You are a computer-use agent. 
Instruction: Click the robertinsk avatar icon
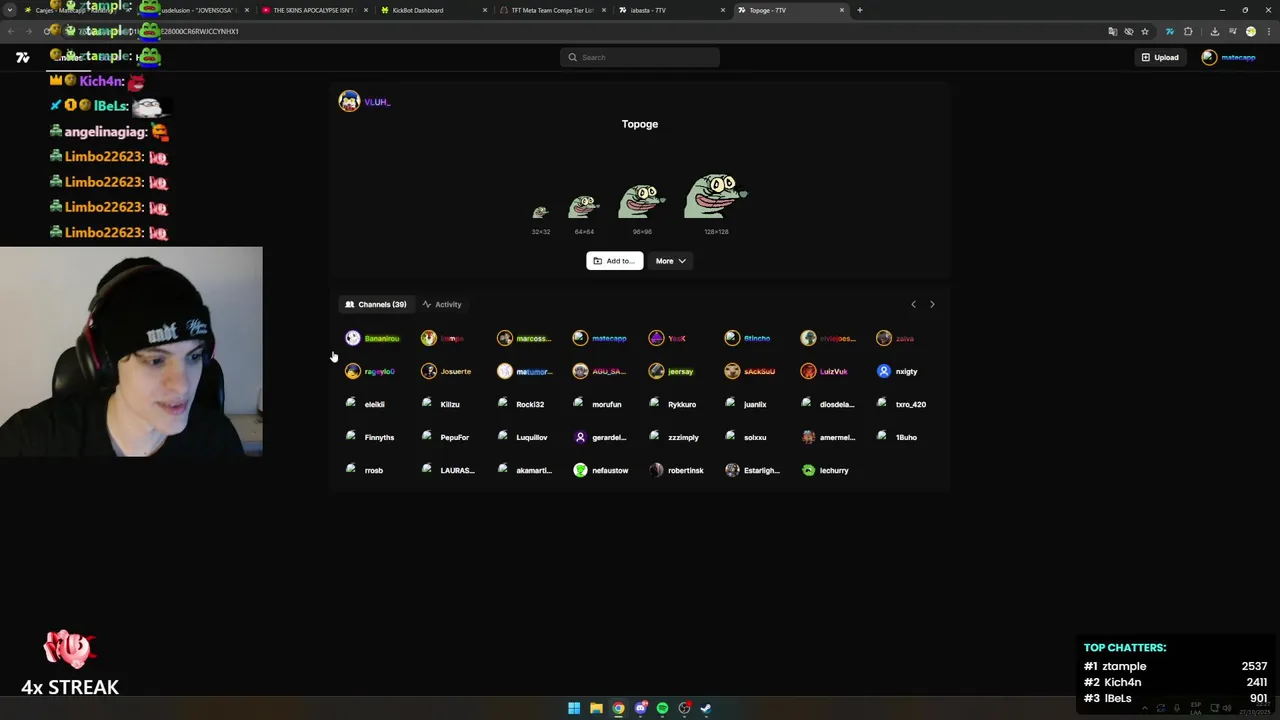(x=656, y=470)
